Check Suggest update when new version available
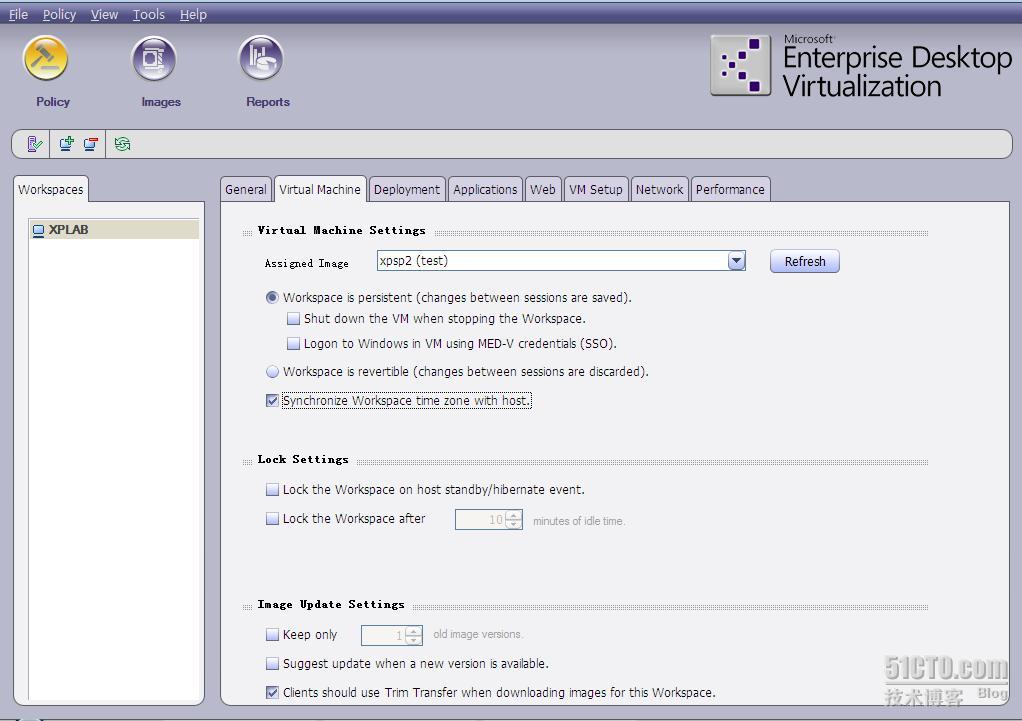The image size is (1022, 721). (272, 664)
